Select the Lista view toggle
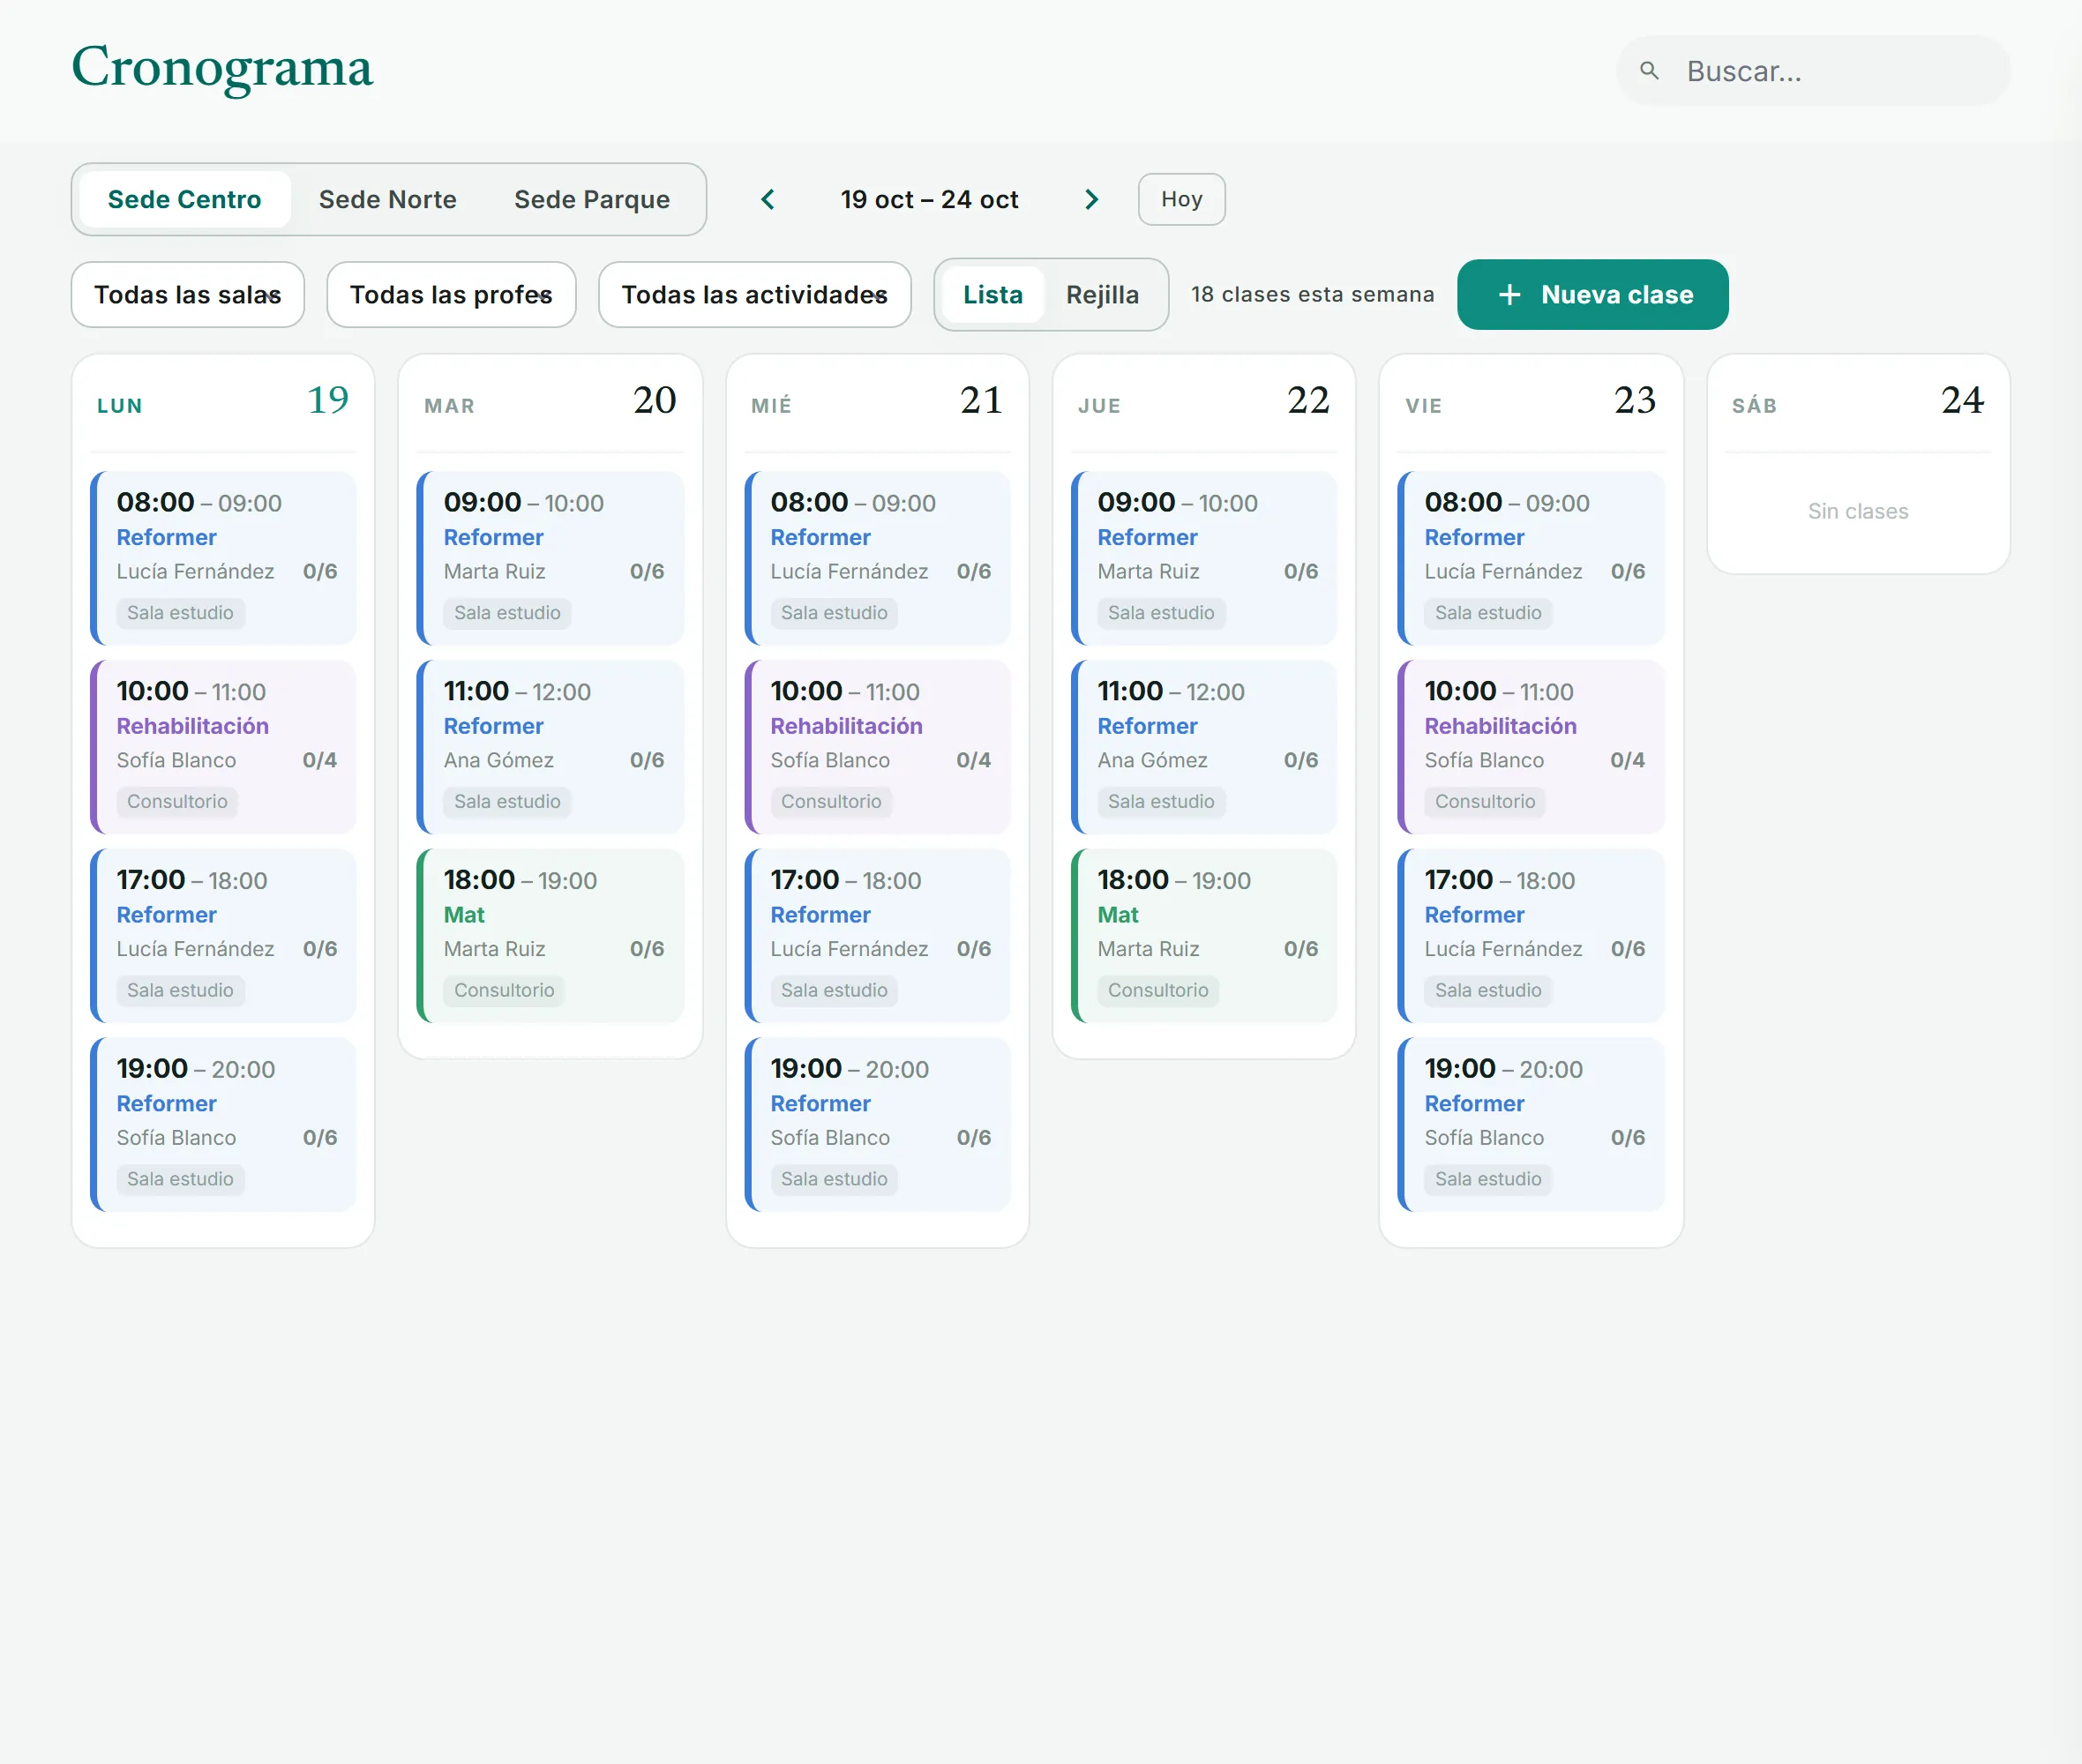2082x1764 pixels. click(993, 295)
